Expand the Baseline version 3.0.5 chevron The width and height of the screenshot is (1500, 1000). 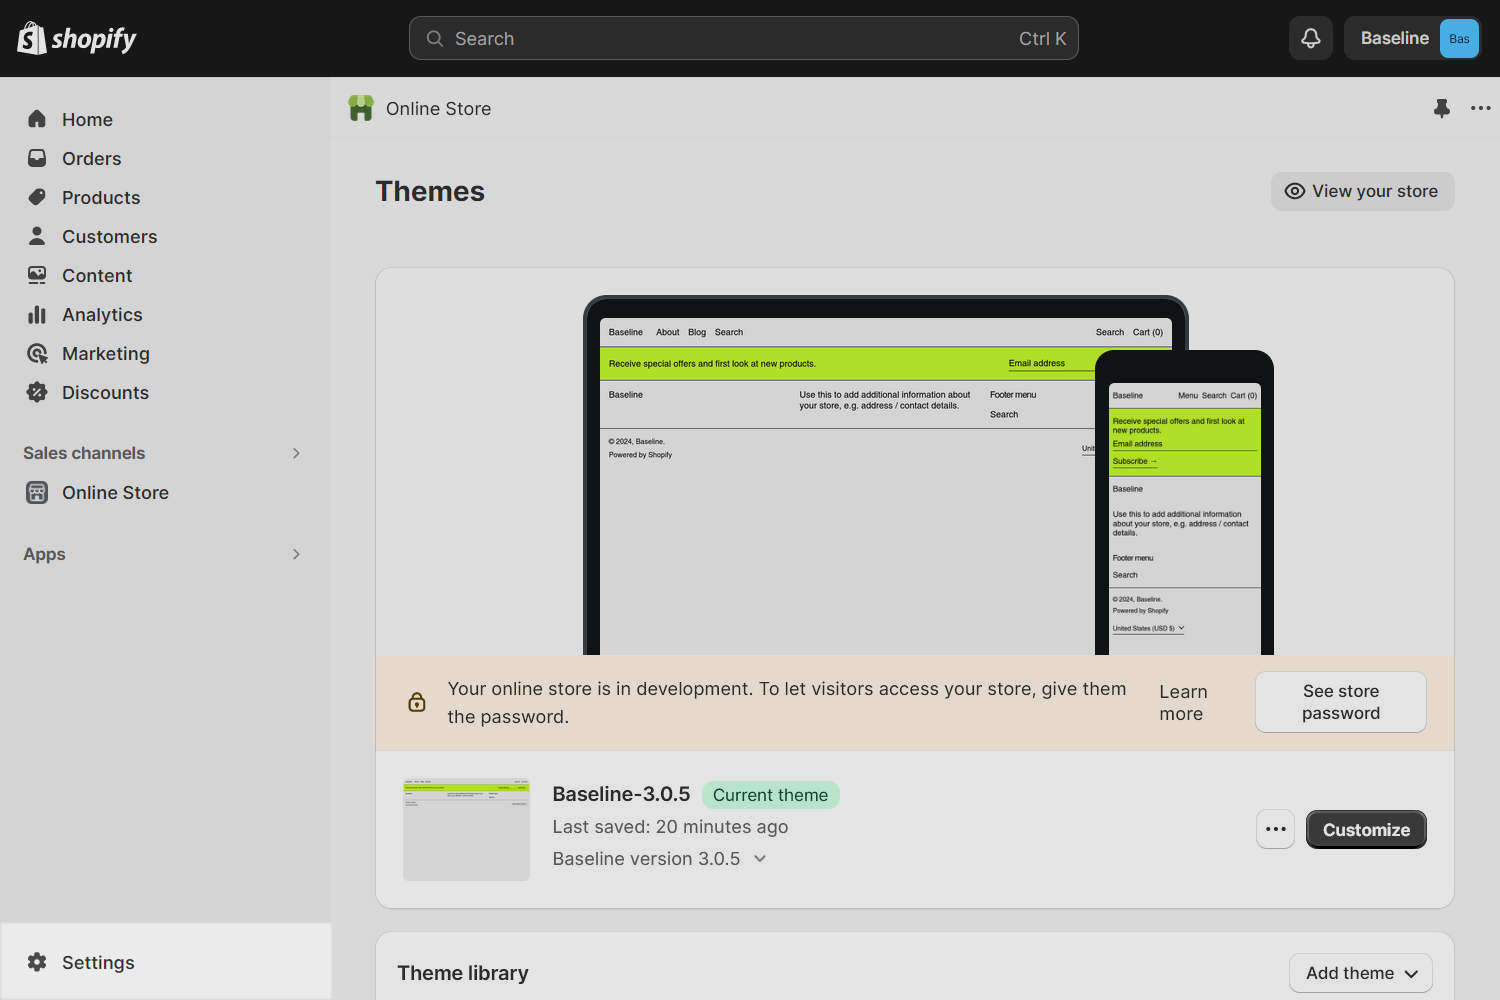759,858
